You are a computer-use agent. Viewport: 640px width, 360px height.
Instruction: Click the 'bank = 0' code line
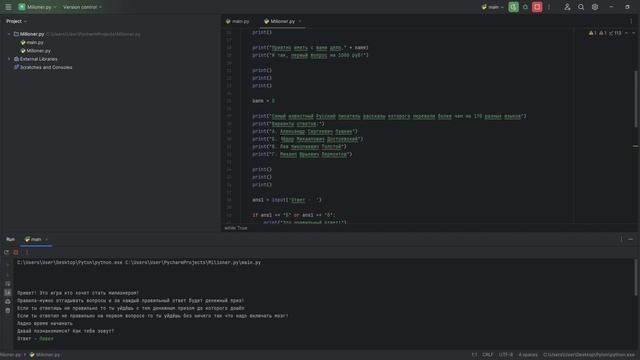click(x=263, y=101)
